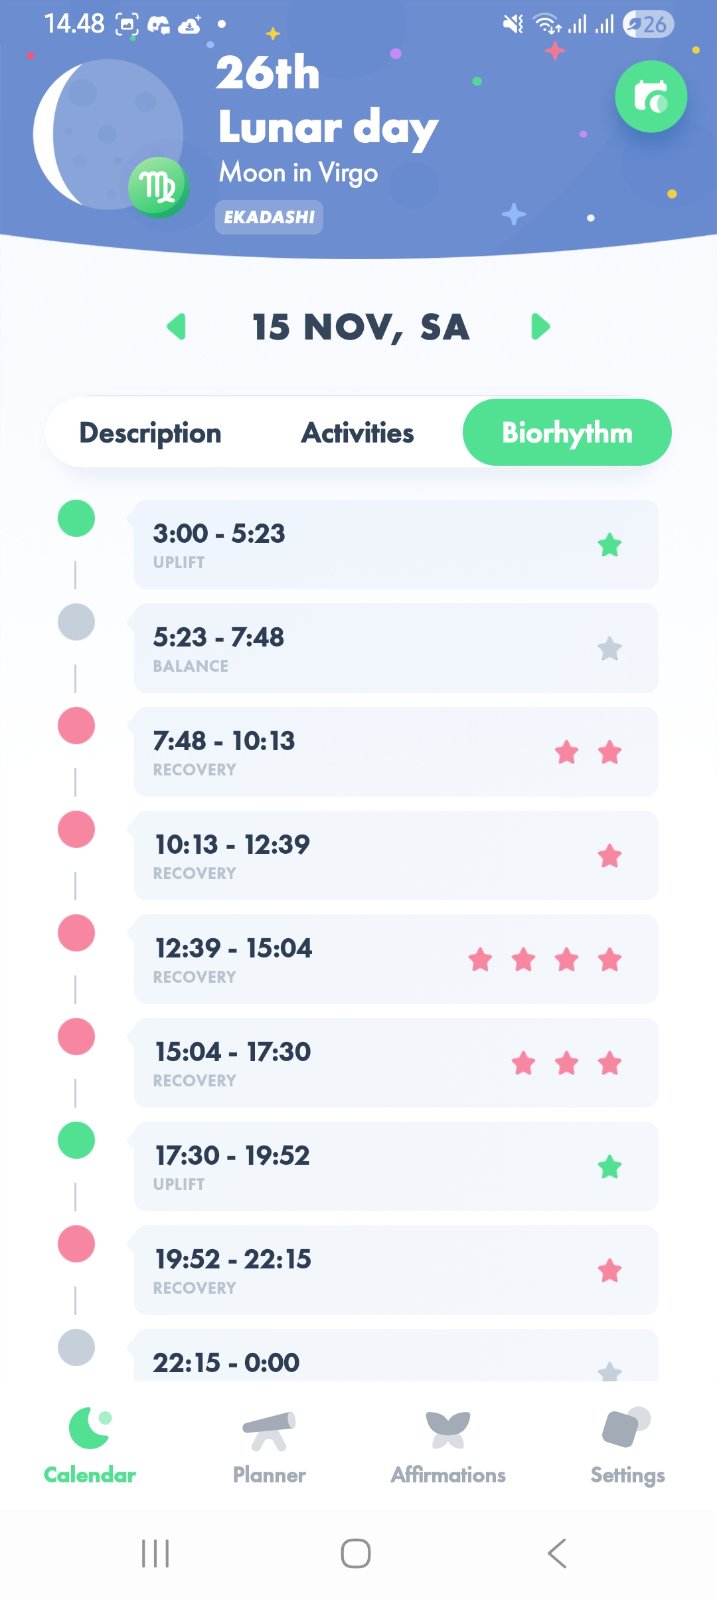
Task: Tap the gray circle marker for 5:23 - 7:48
Action: pos(76,622)
